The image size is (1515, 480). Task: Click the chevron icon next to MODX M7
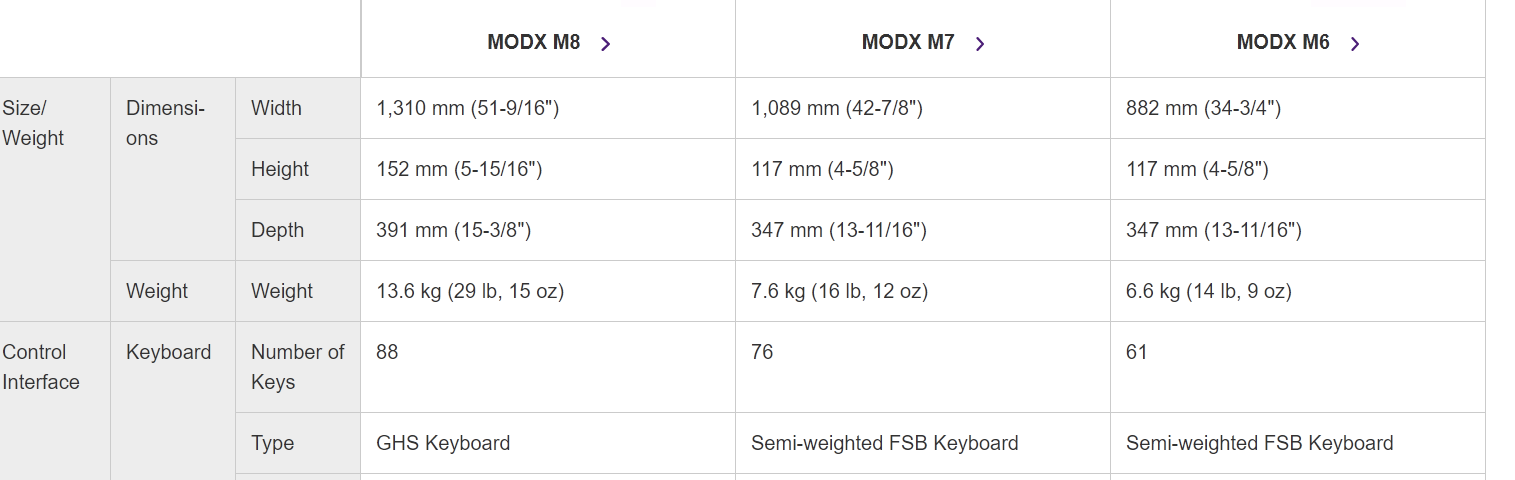pos(980,44)
